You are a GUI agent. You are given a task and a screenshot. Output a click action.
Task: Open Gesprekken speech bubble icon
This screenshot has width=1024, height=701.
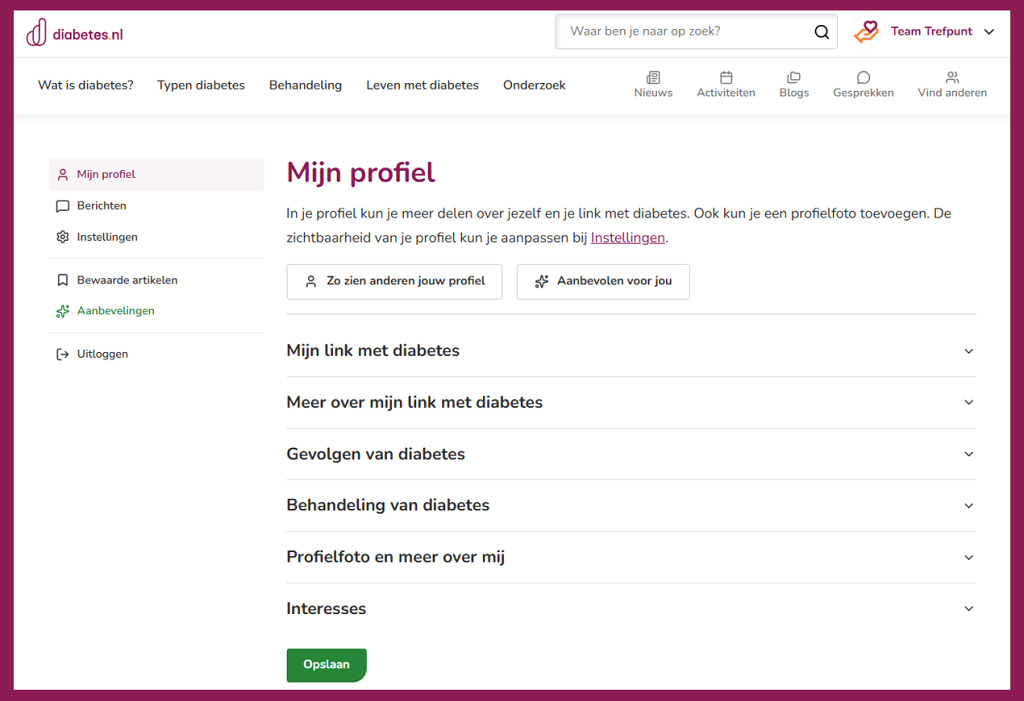(863, 77)
